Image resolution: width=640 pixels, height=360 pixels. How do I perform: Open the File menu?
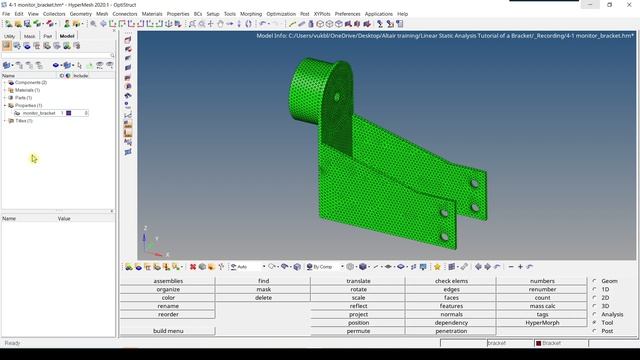tap(6, 14)
